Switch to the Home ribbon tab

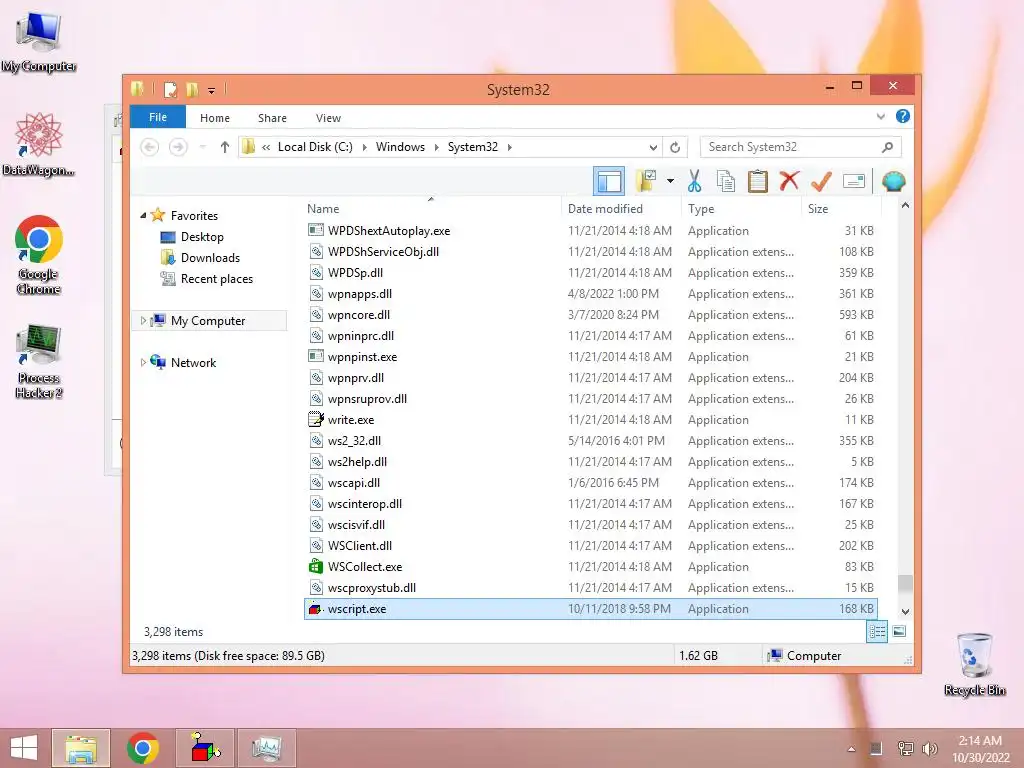pos(215,118)
